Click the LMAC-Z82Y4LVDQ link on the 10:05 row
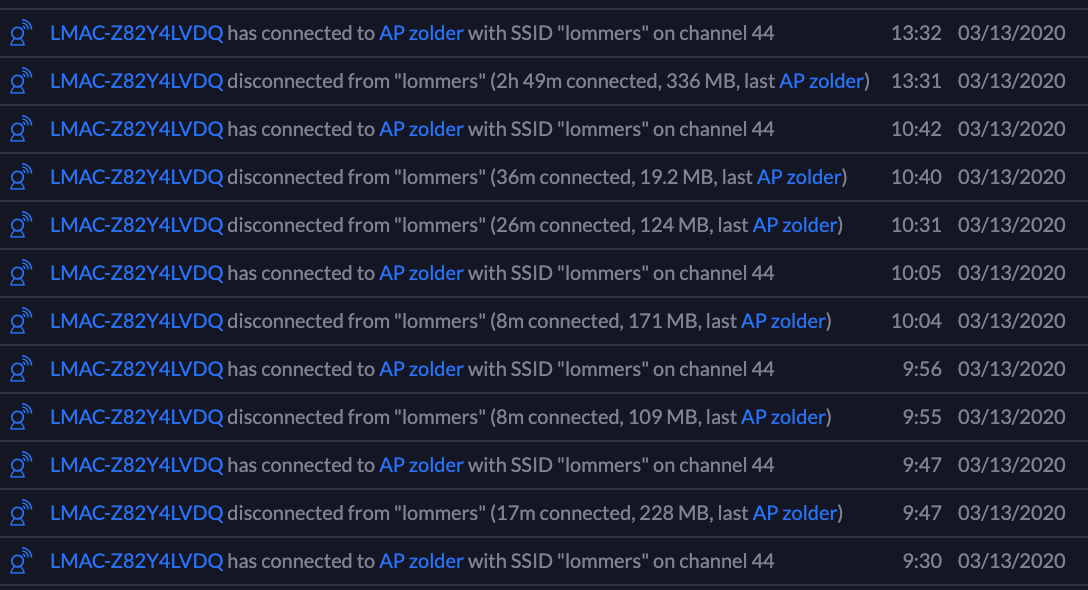This screenshot has width=1088, height=590. (136, 273)
